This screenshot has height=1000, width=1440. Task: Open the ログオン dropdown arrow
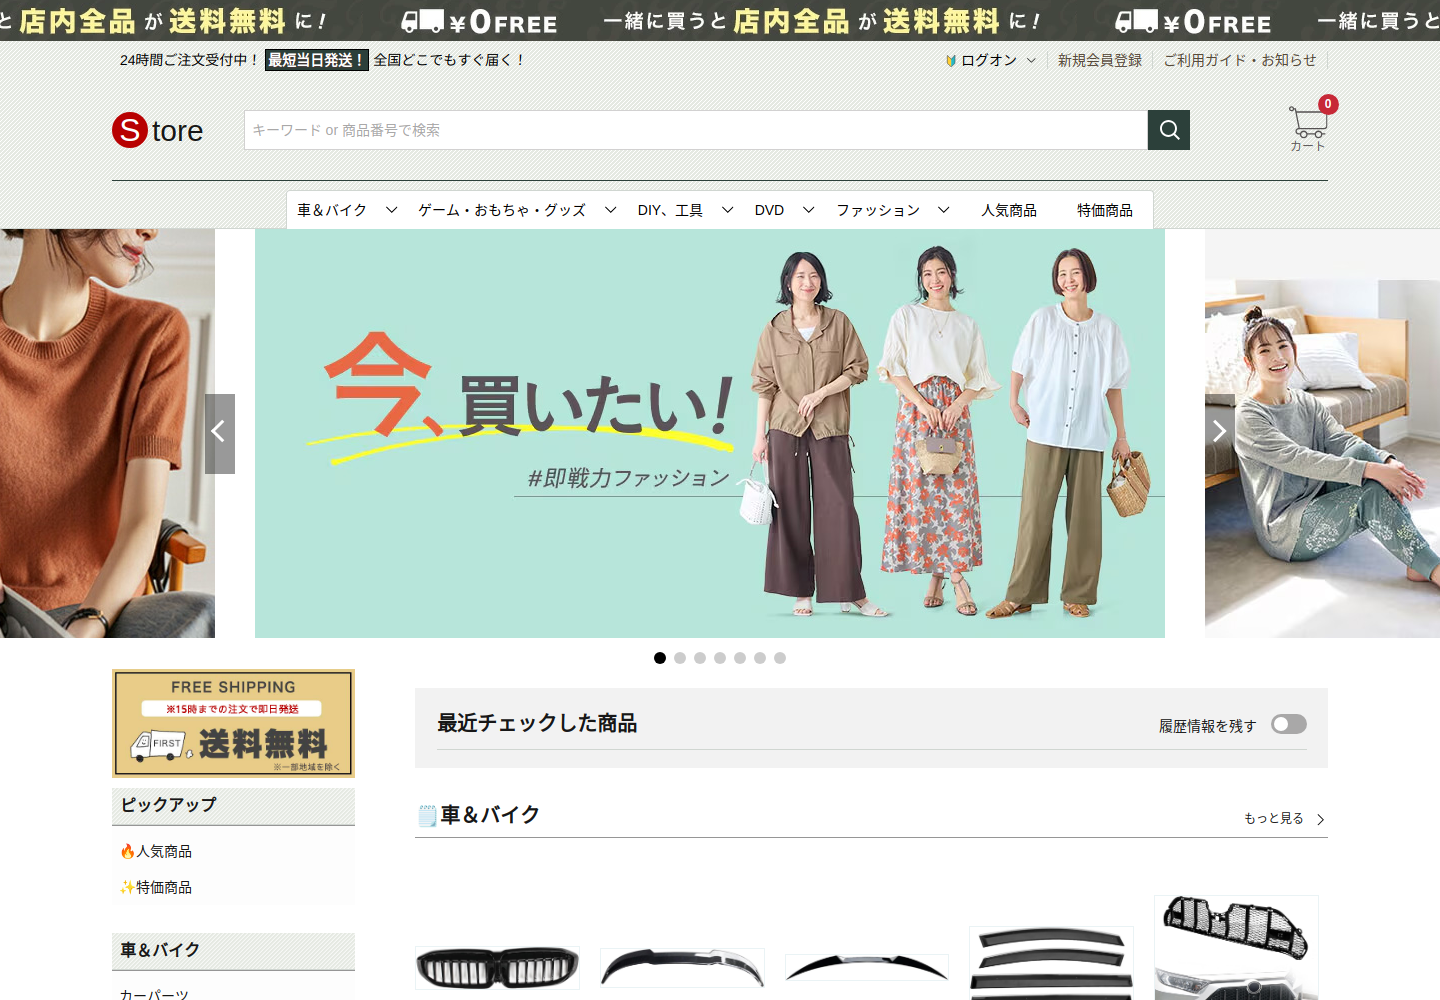(1031, 61)
